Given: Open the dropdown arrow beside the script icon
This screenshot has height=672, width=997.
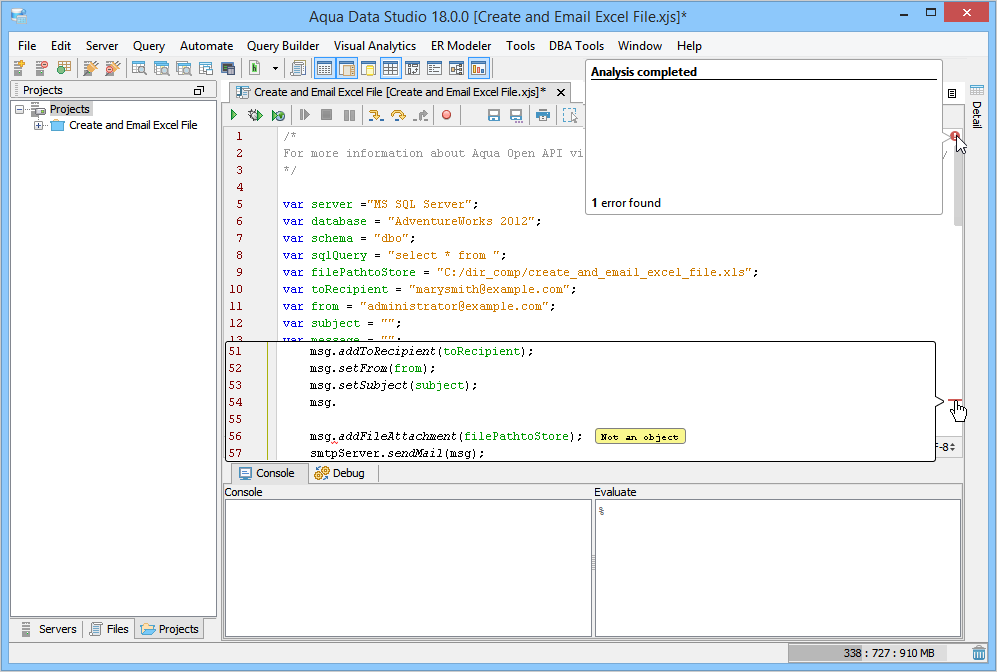Looking at the screenshot, I should (275, 69).
